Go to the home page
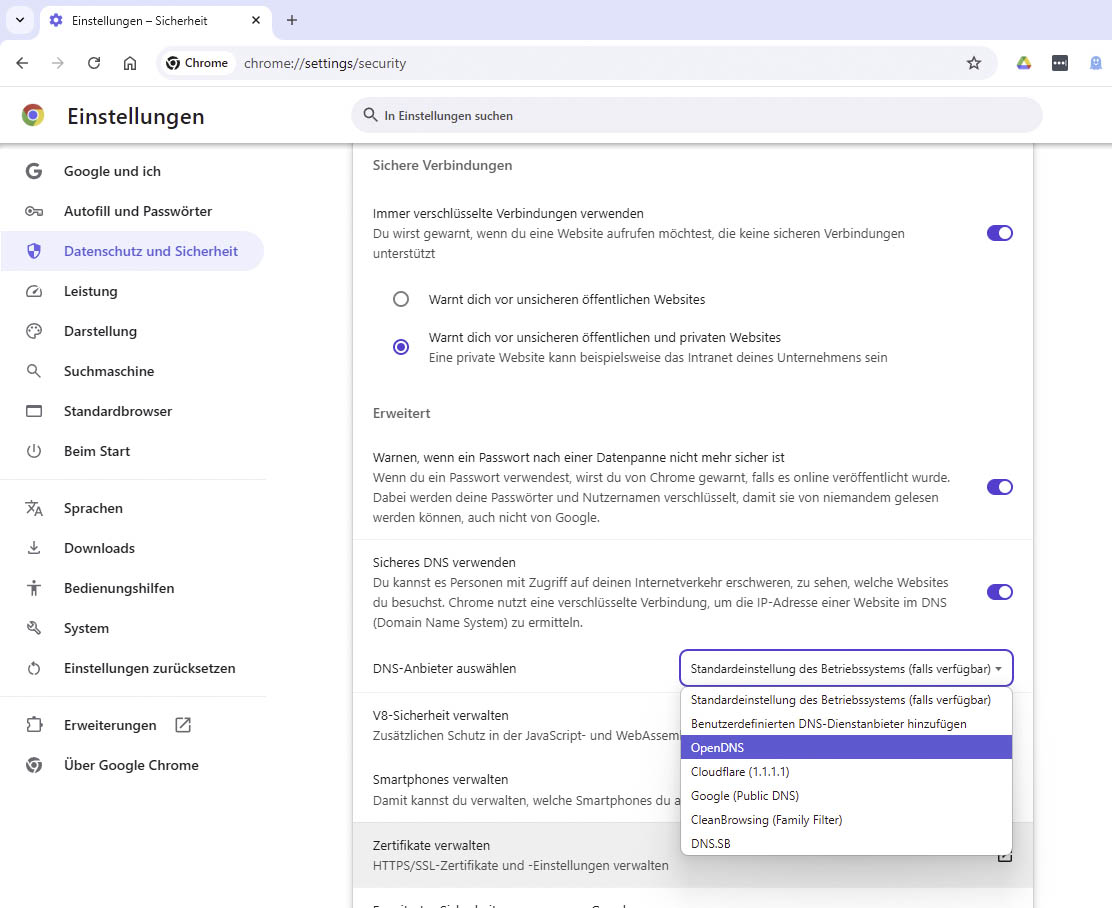Viewport: 1112px width, 908px height. pos(130,63)
